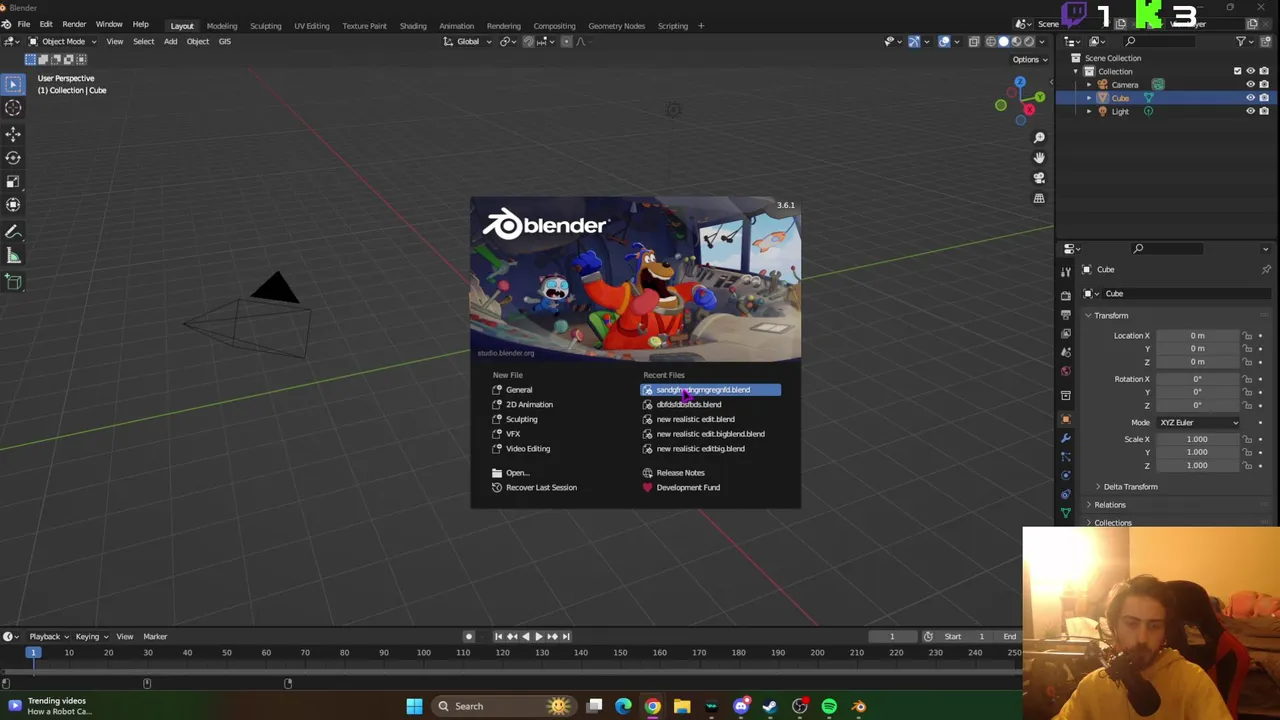Screen dimensions: 1280x720
Task: Switch orthographic/perspective grid icon
Action: point(1039,198)
